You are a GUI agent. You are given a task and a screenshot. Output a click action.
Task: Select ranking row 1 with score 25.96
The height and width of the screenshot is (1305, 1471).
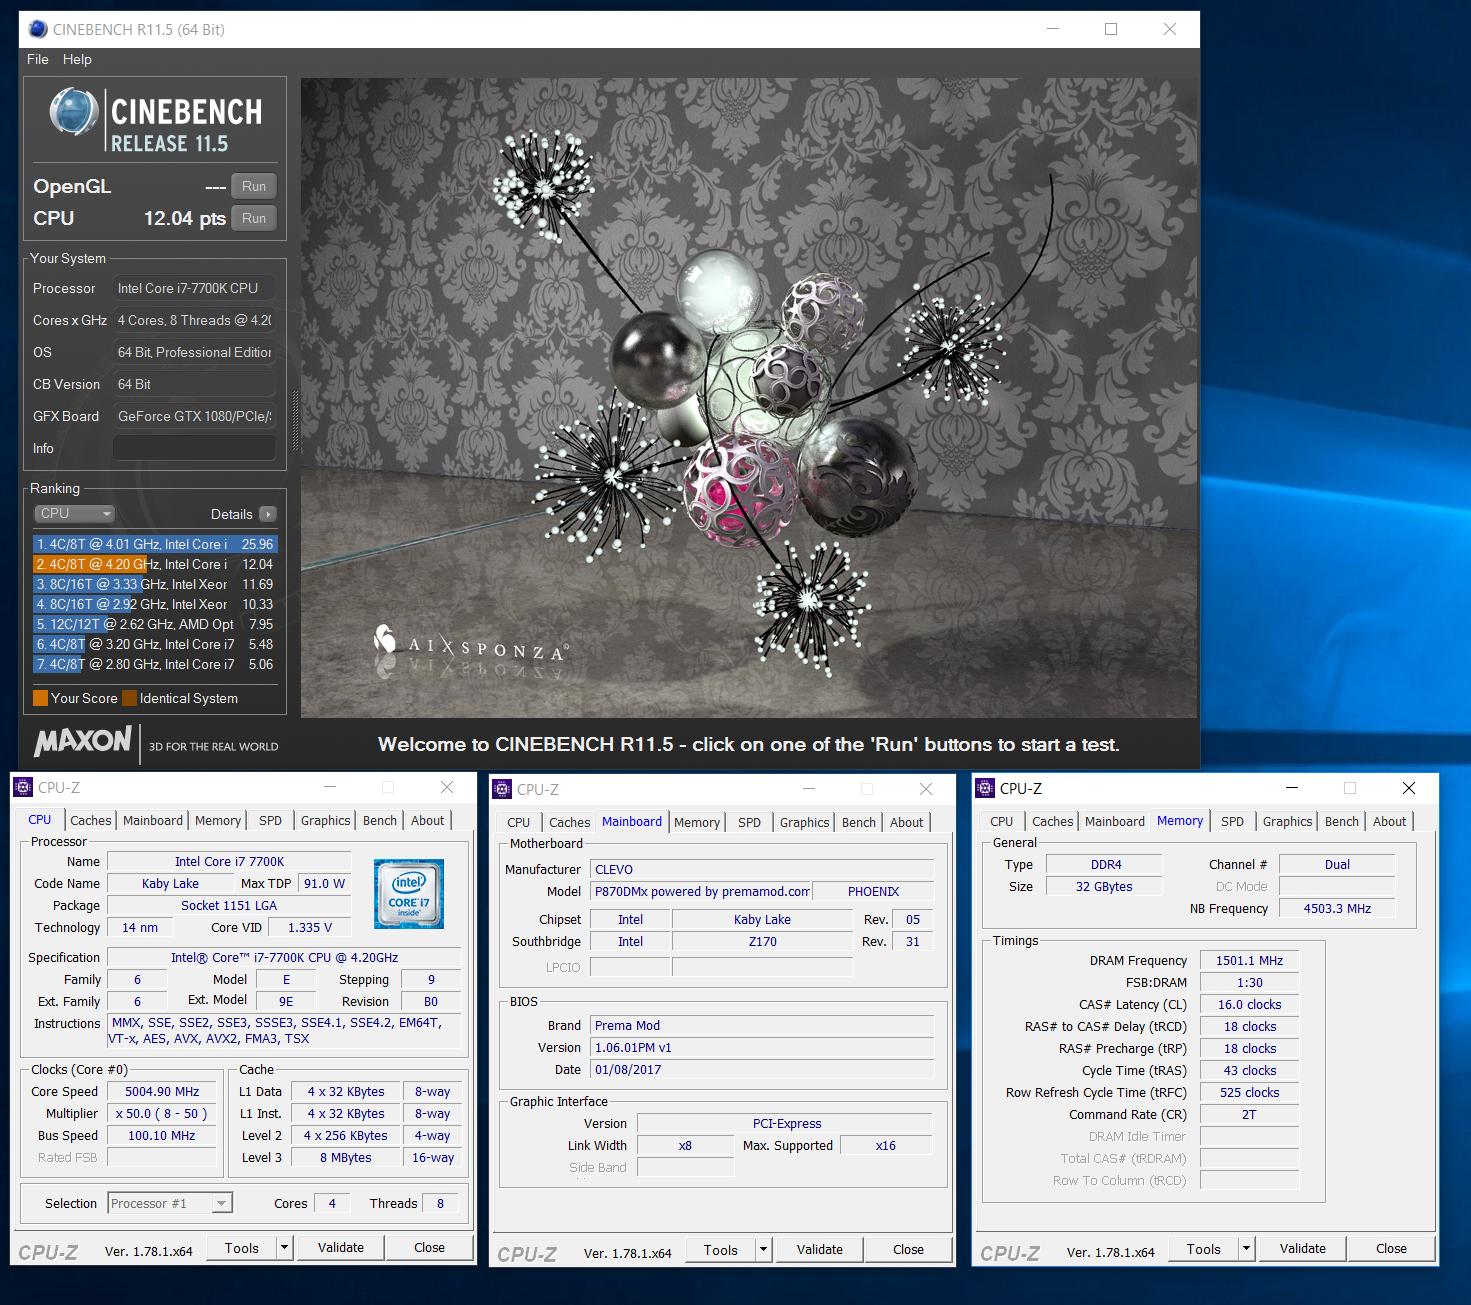(155, 544)
